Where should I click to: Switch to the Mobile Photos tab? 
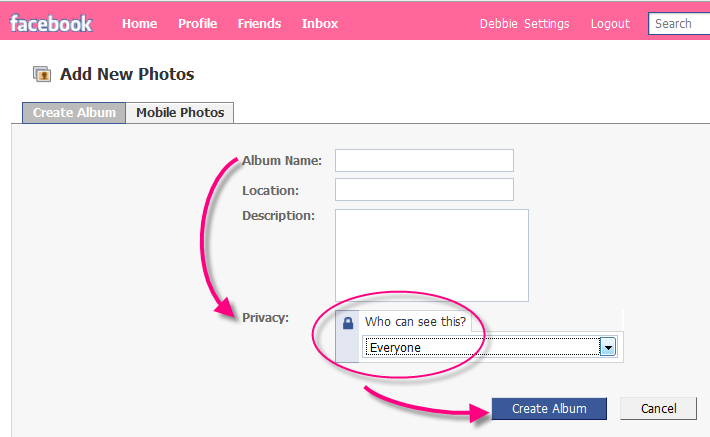click(180, 112)
